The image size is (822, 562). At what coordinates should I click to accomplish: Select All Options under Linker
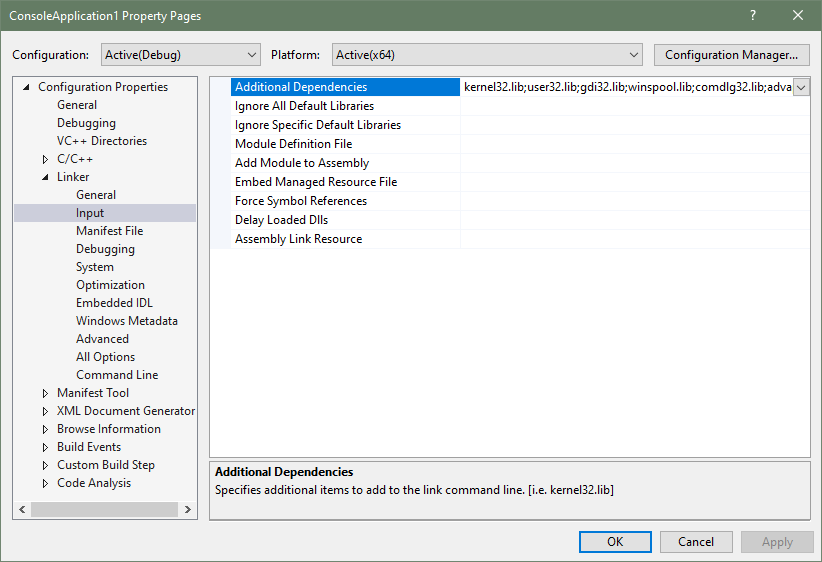click(105, 356)
